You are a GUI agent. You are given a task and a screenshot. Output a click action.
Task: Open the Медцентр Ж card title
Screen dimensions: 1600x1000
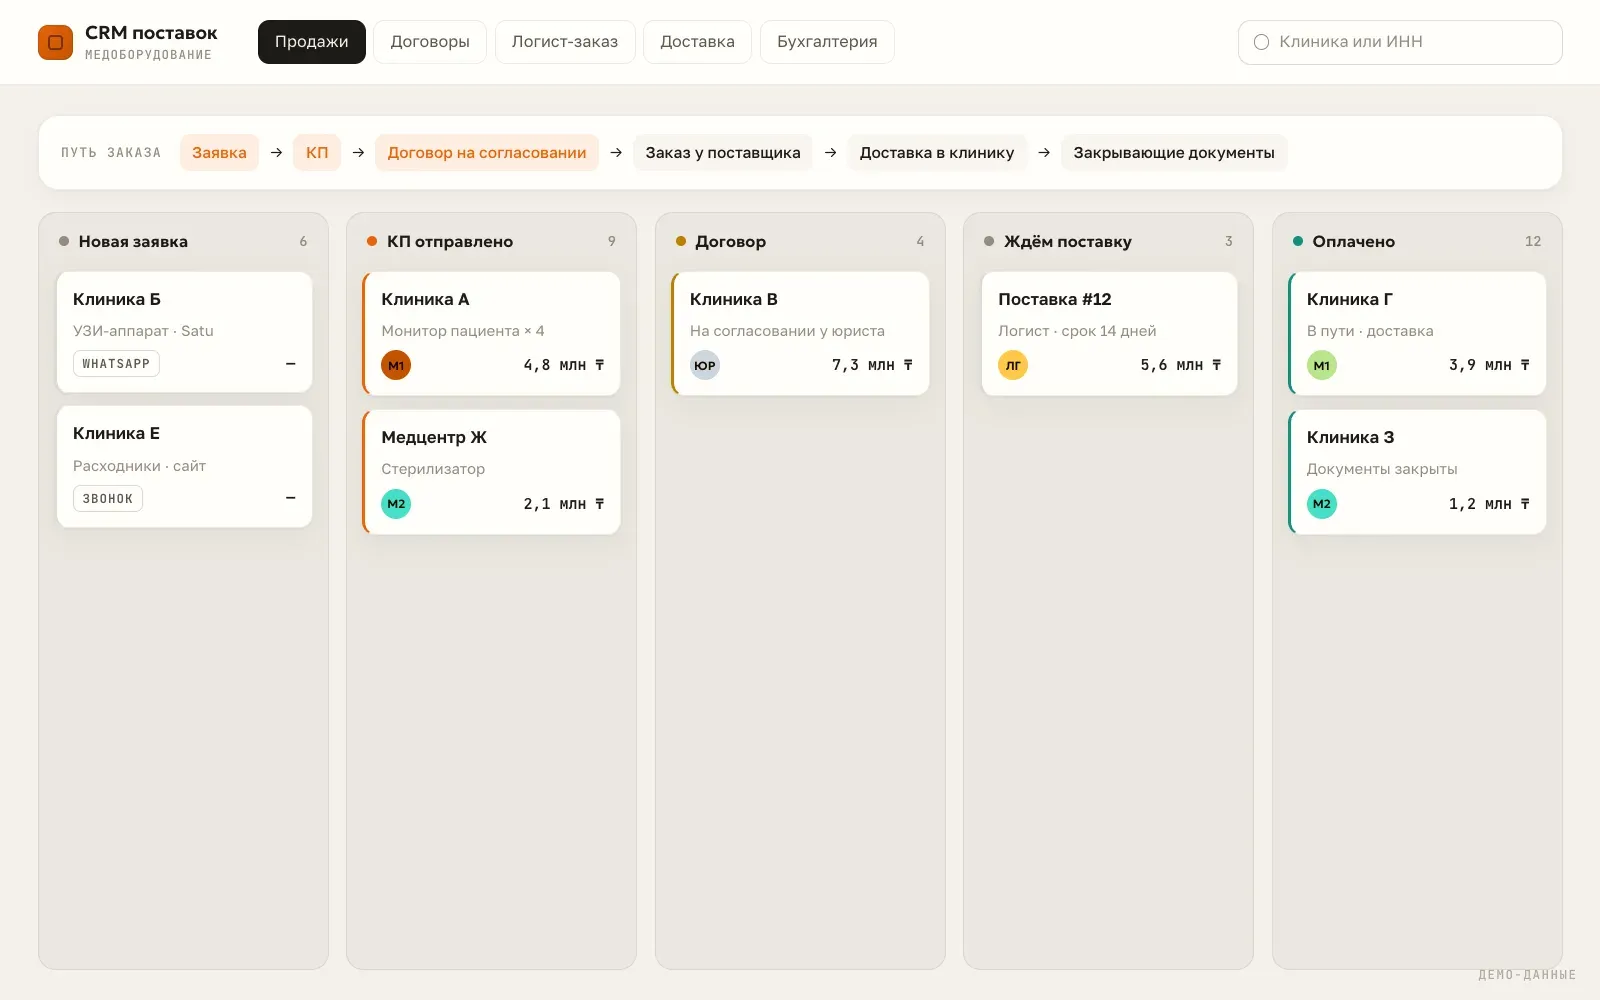coord(434,437)
